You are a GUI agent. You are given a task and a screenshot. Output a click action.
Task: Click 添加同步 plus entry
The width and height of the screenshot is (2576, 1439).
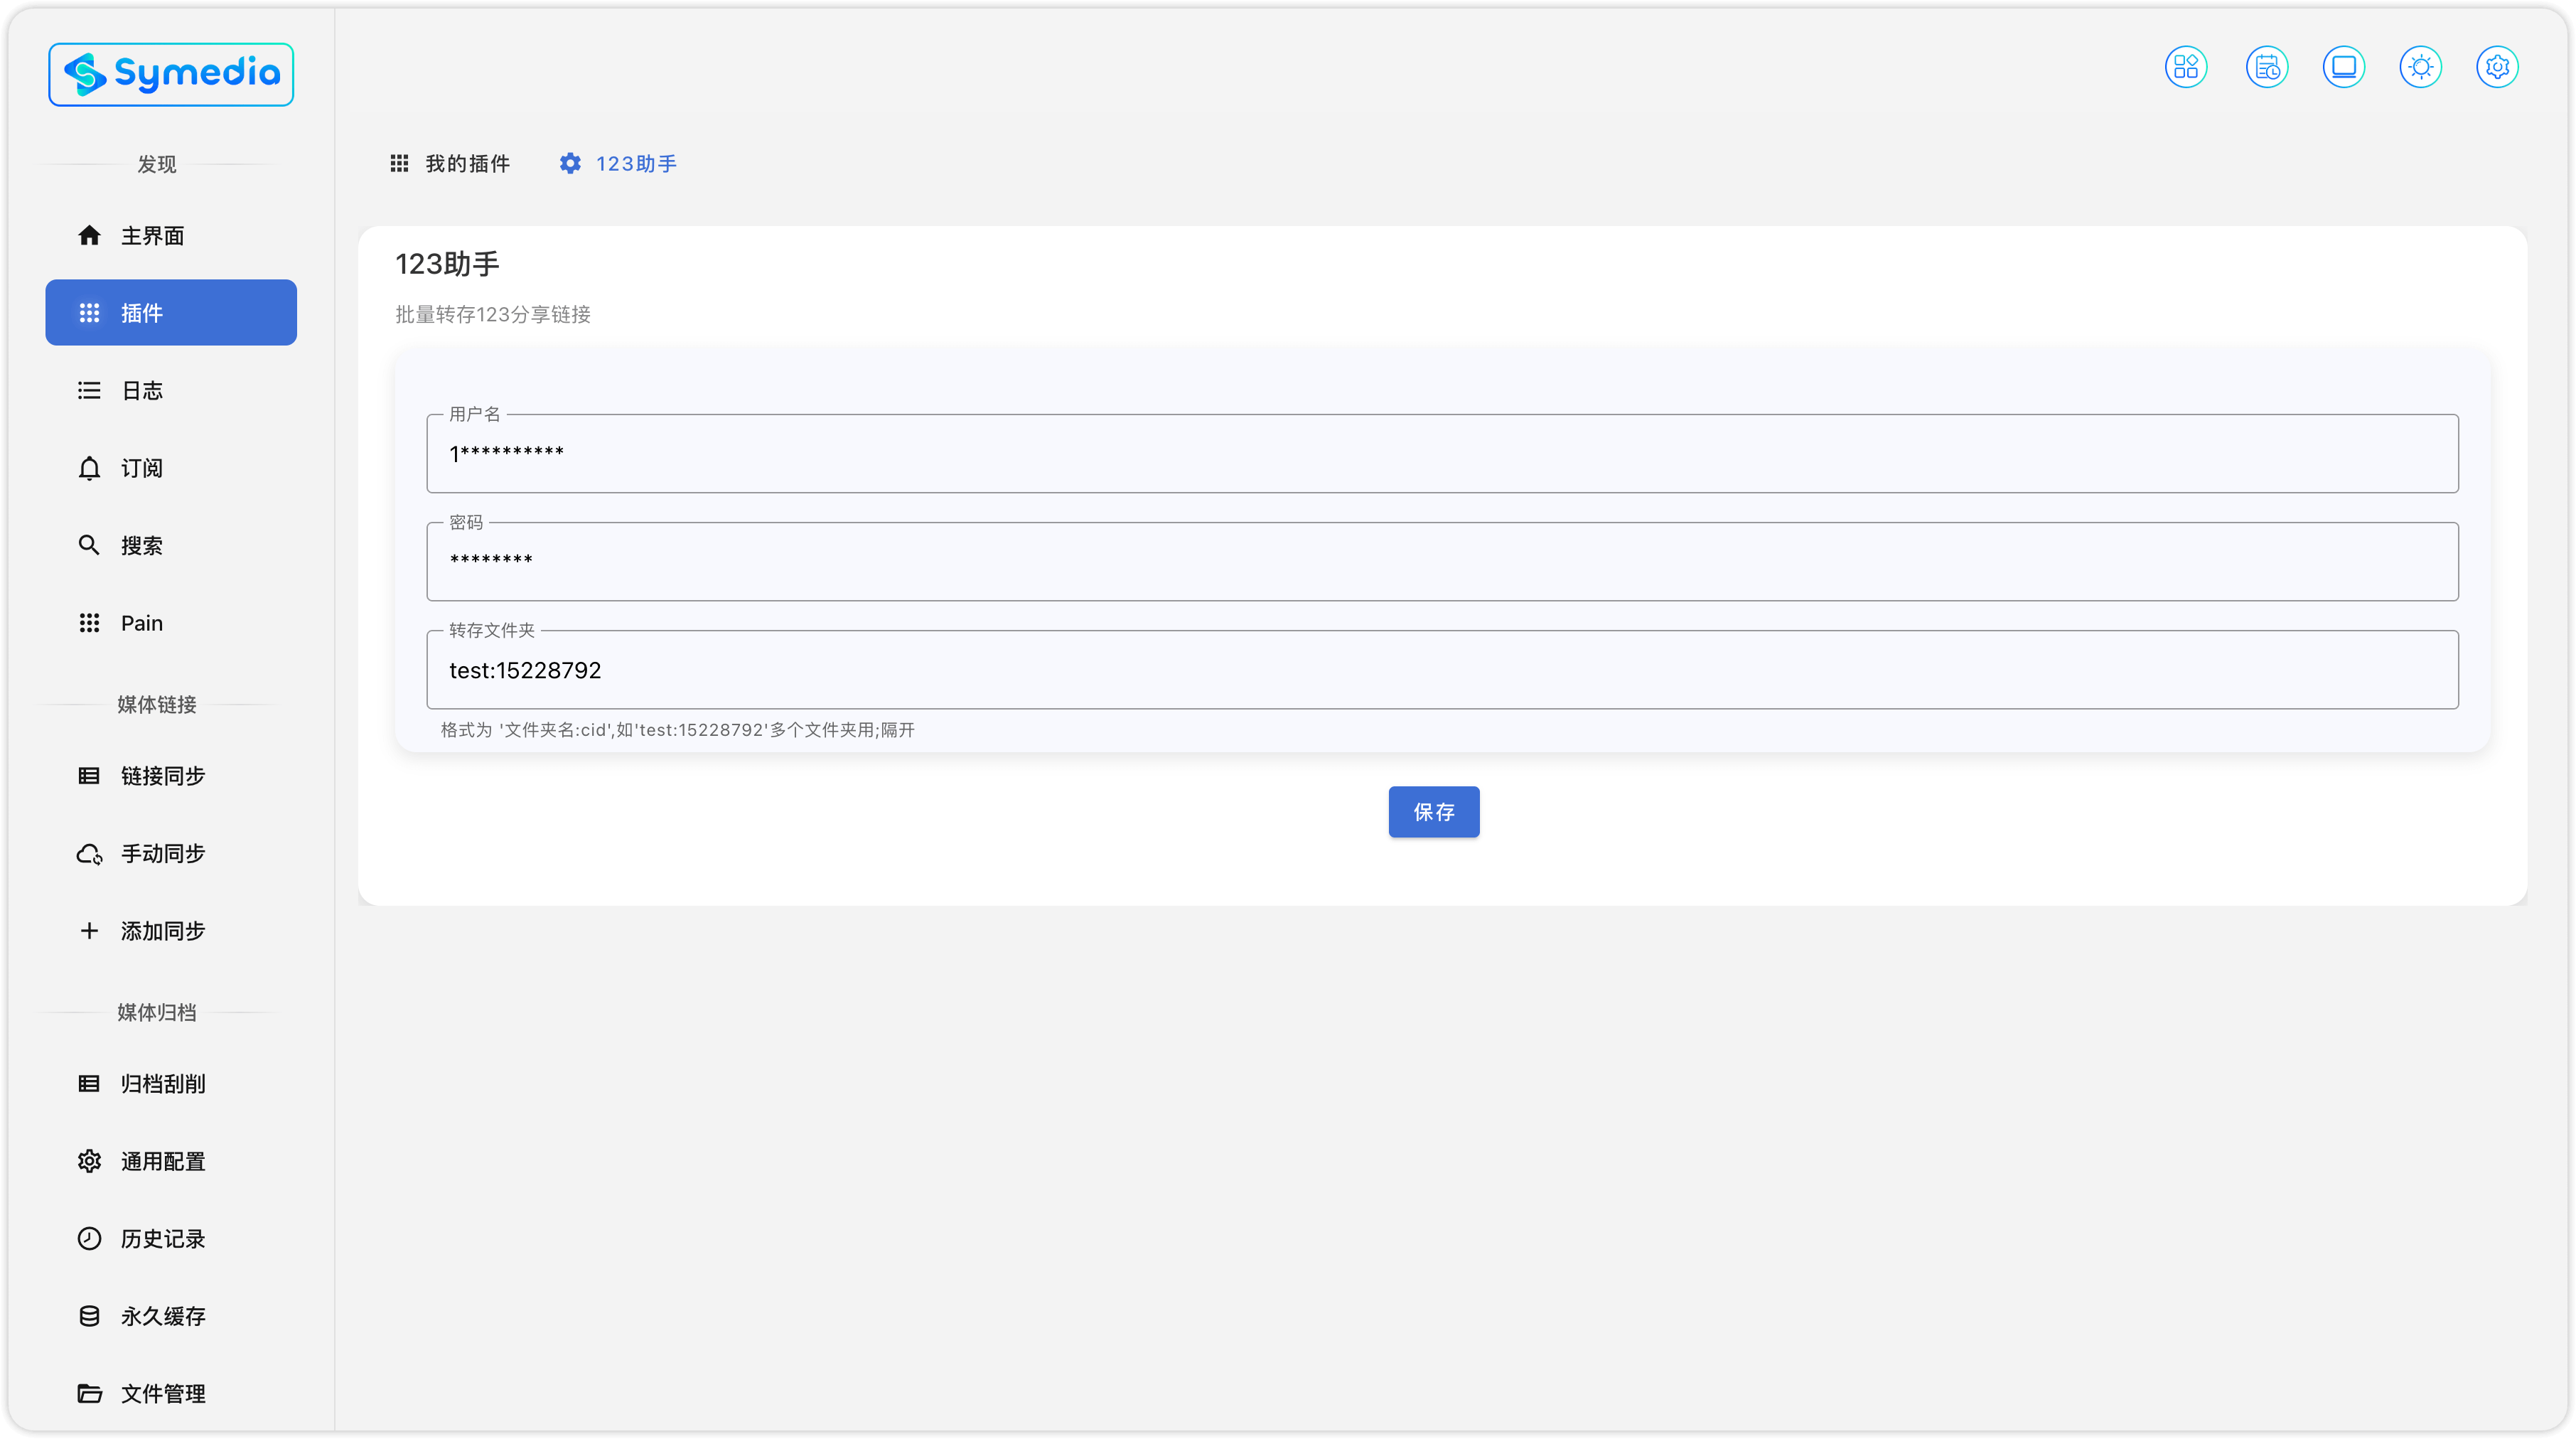point(162,931)
